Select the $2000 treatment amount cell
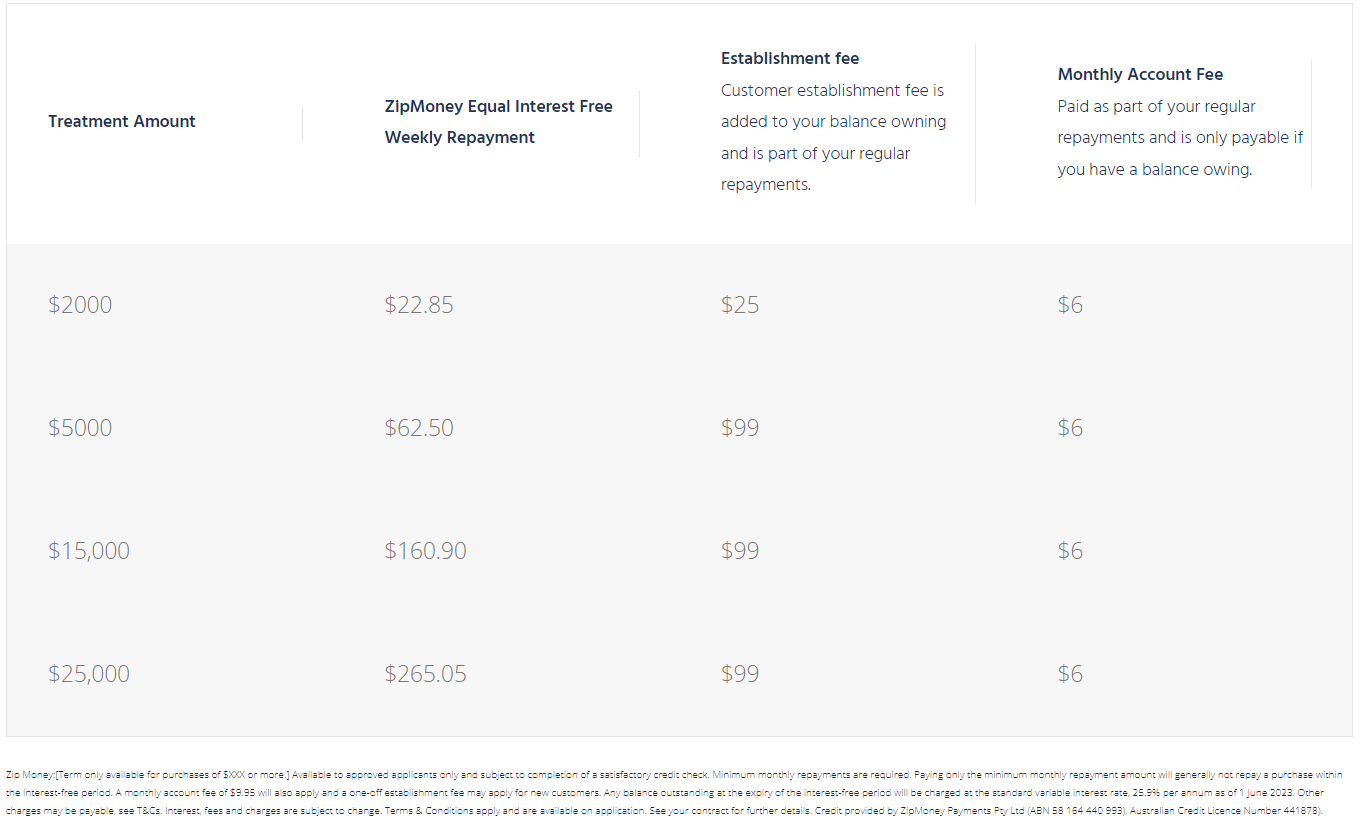The image size is (1361, 819). point(80,305)
